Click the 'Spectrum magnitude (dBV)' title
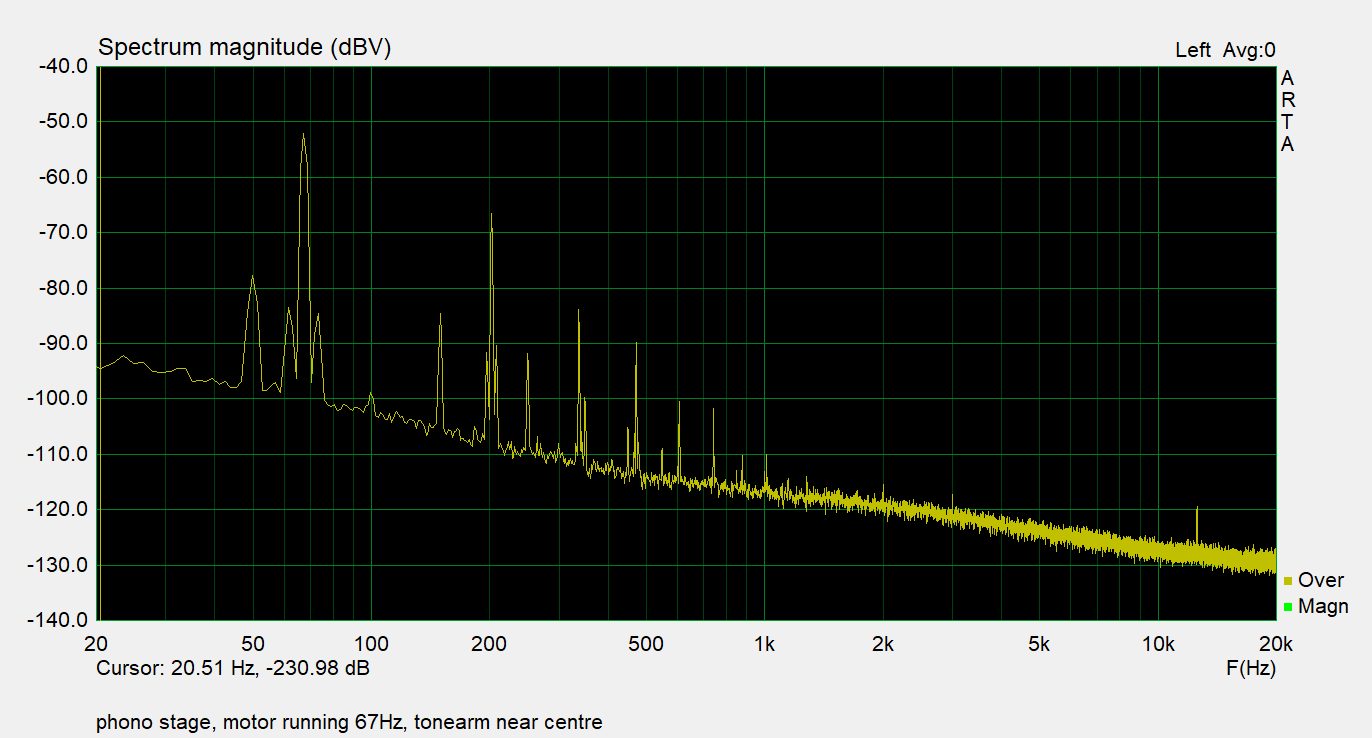This screenshot has width=1372, height=738. pos(244,47)
